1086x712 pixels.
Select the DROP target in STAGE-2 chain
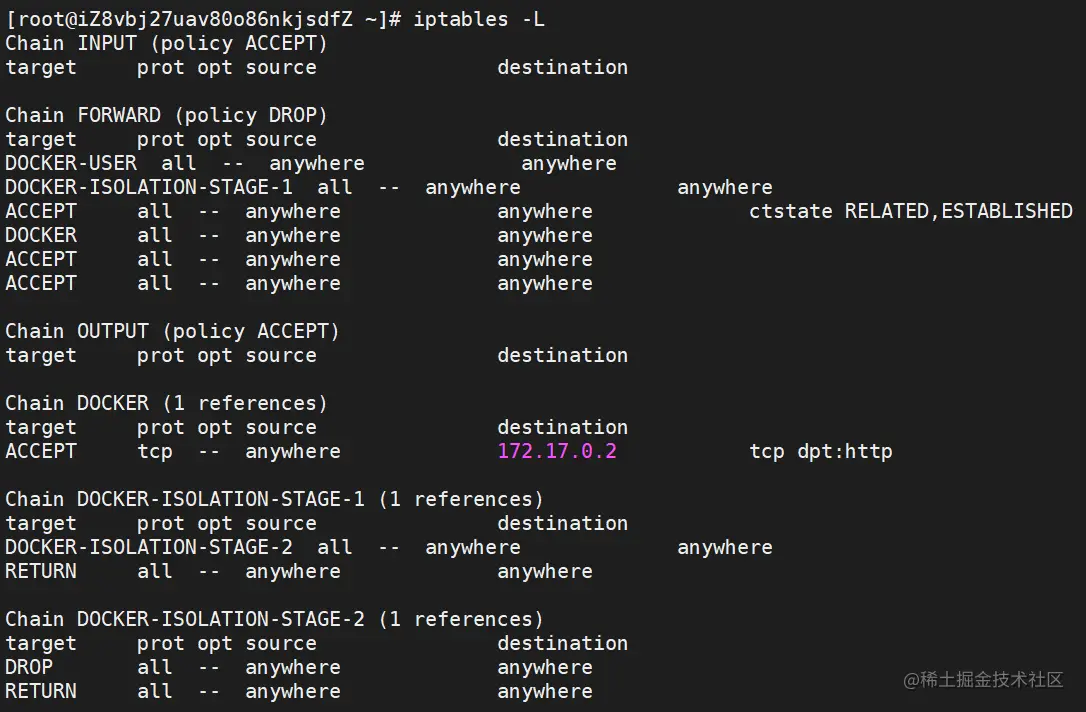(x=29, y=667)
